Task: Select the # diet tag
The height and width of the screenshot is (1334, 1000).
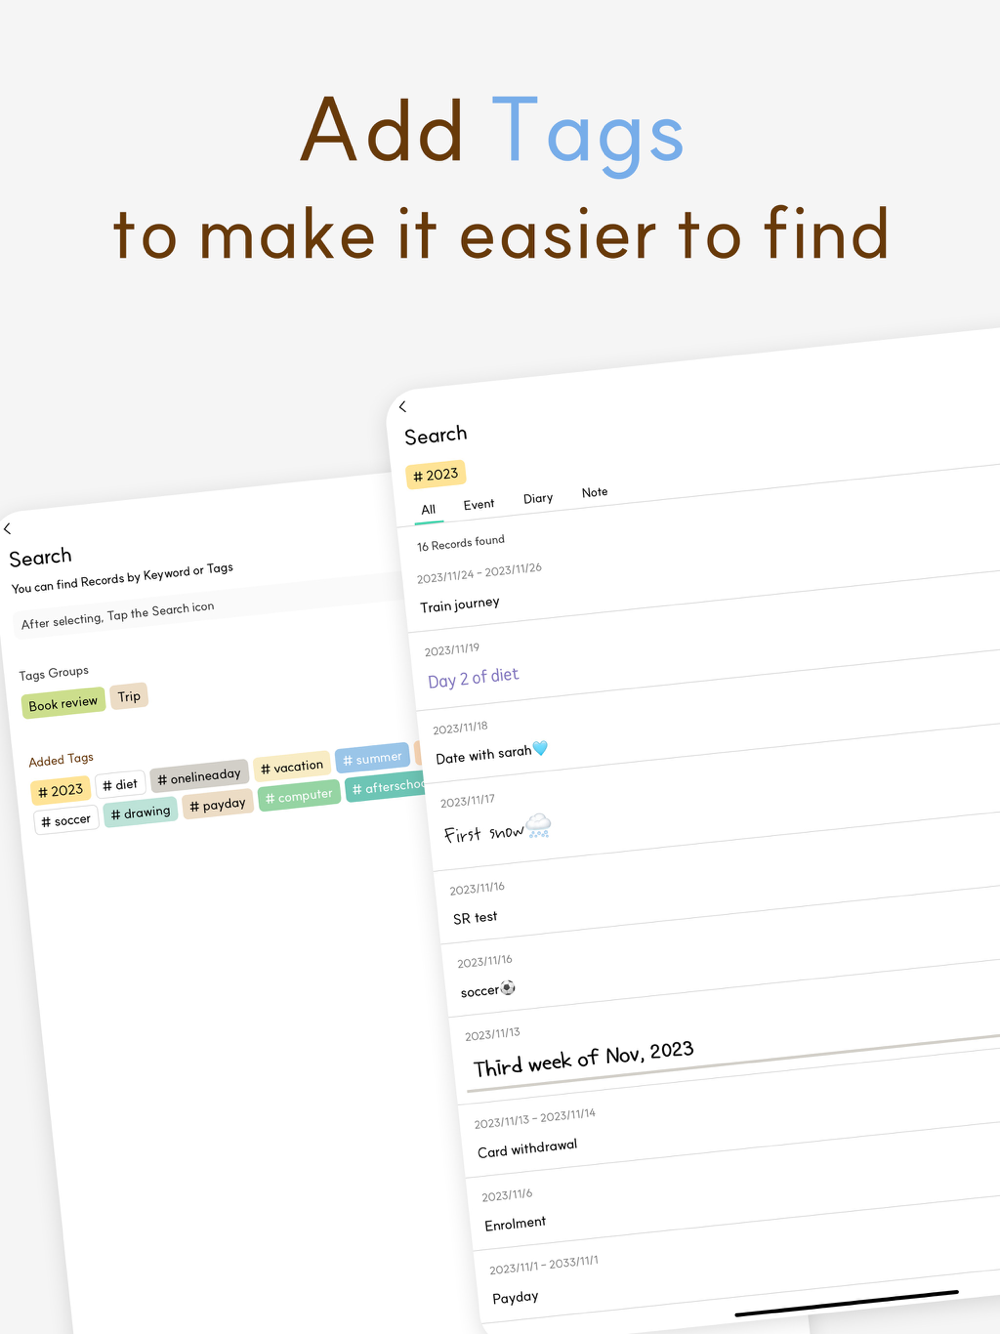Action: 120,785
